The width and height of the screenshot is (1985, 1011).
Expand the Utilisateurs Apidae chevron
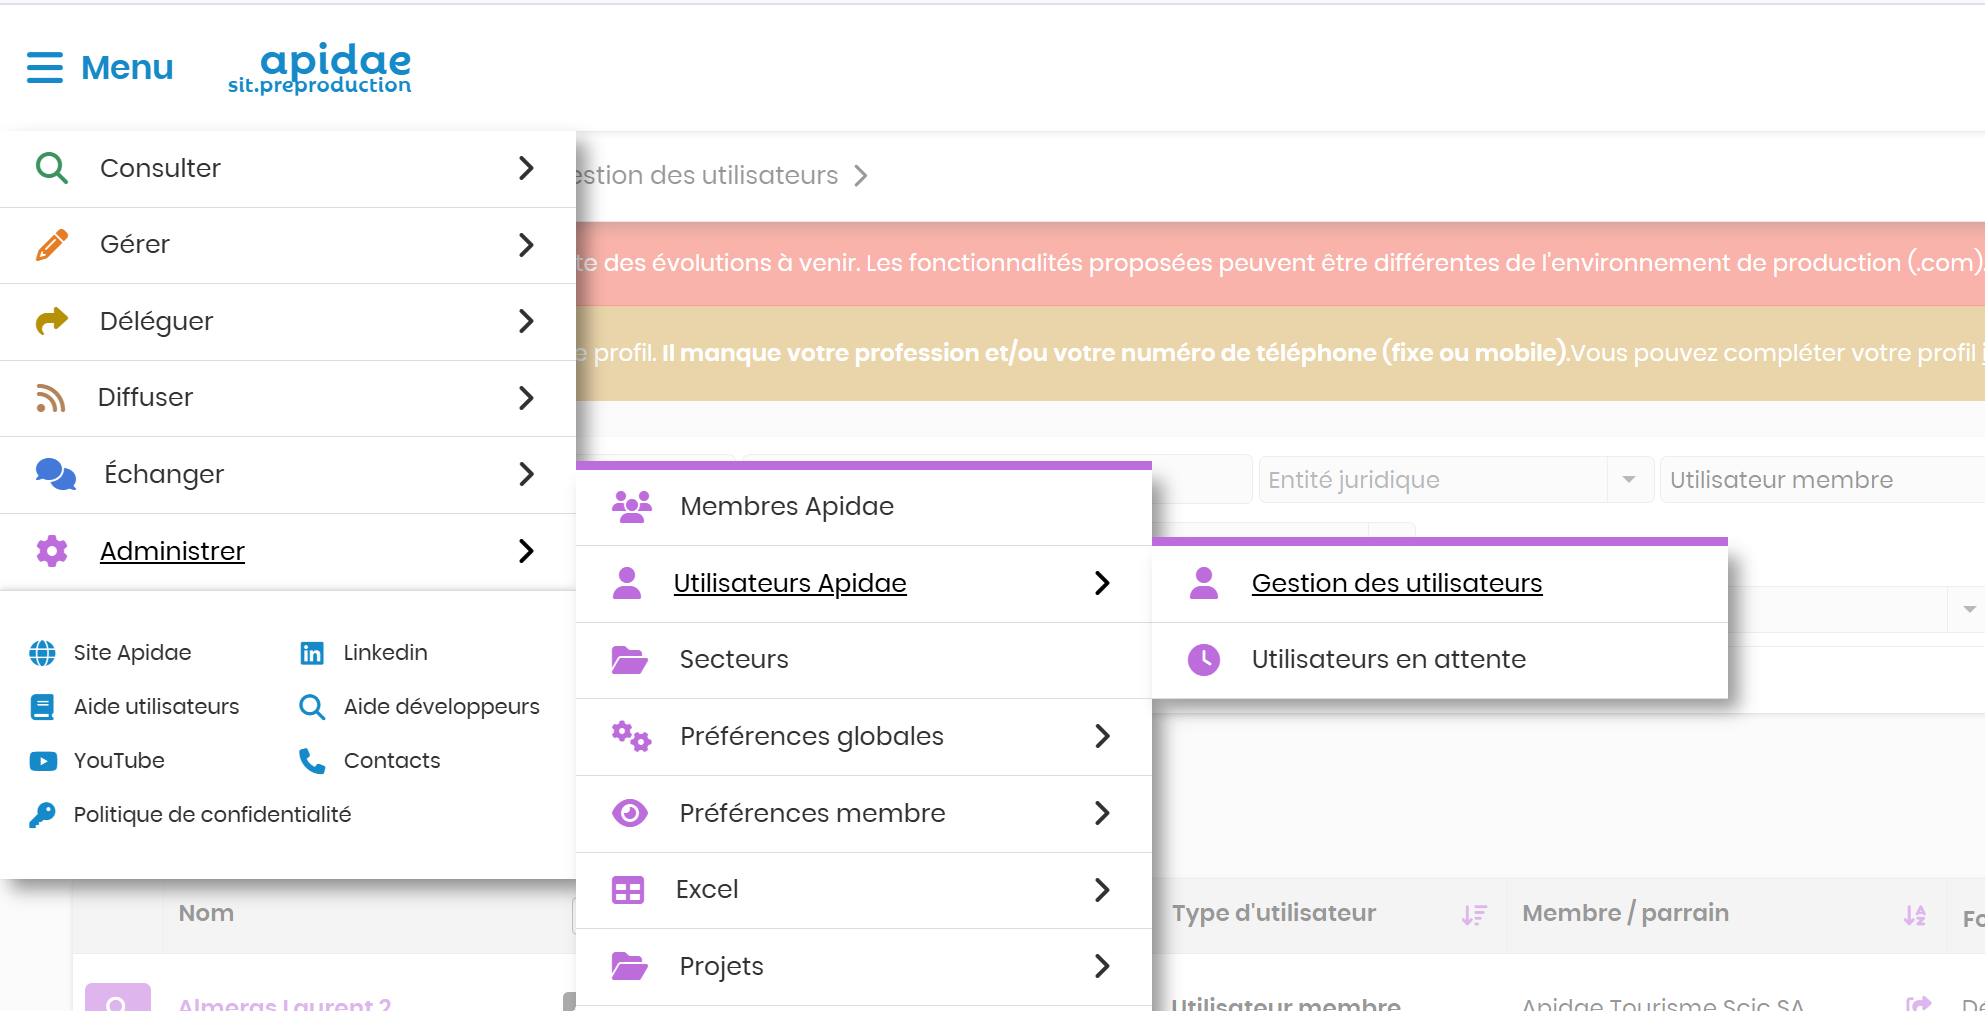tap(1103, 583)
